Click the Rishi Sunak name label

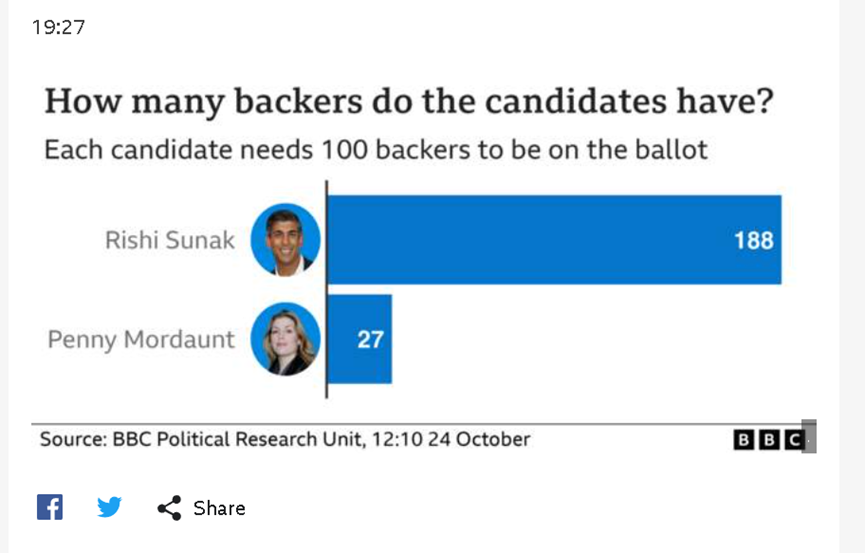pos(170,240)
